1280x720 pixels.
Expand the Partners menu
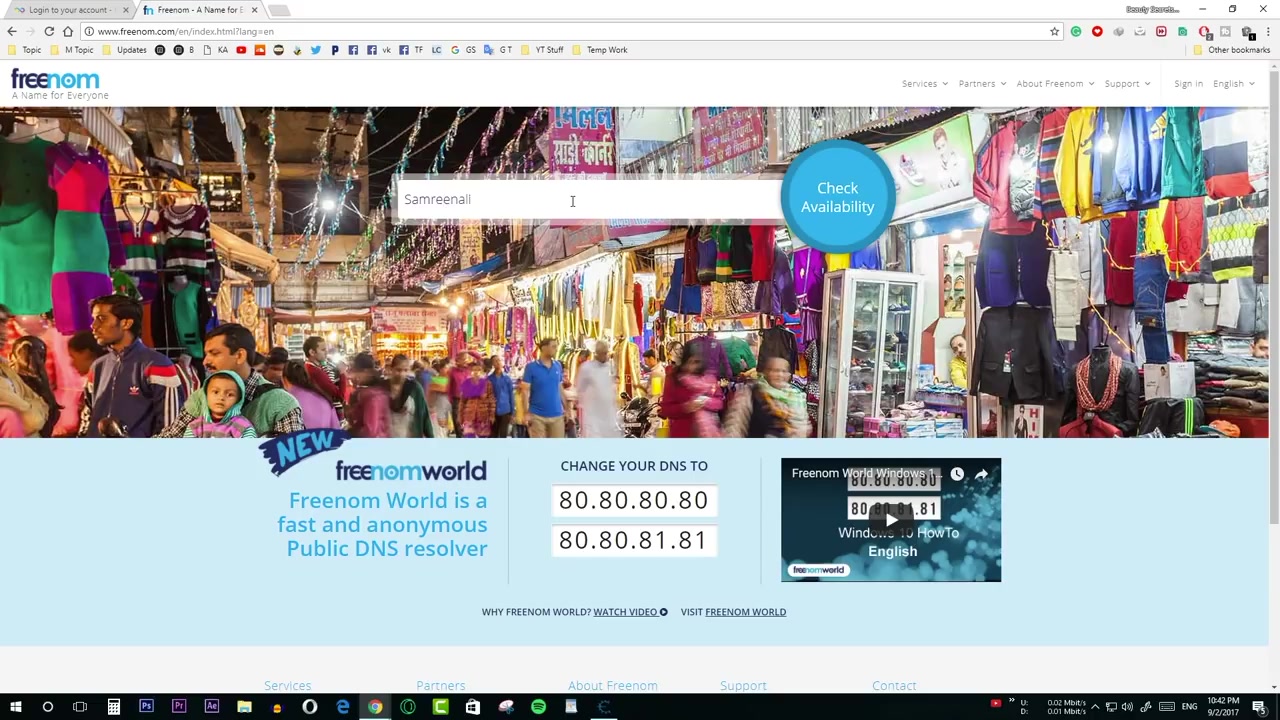coord(982,84)
